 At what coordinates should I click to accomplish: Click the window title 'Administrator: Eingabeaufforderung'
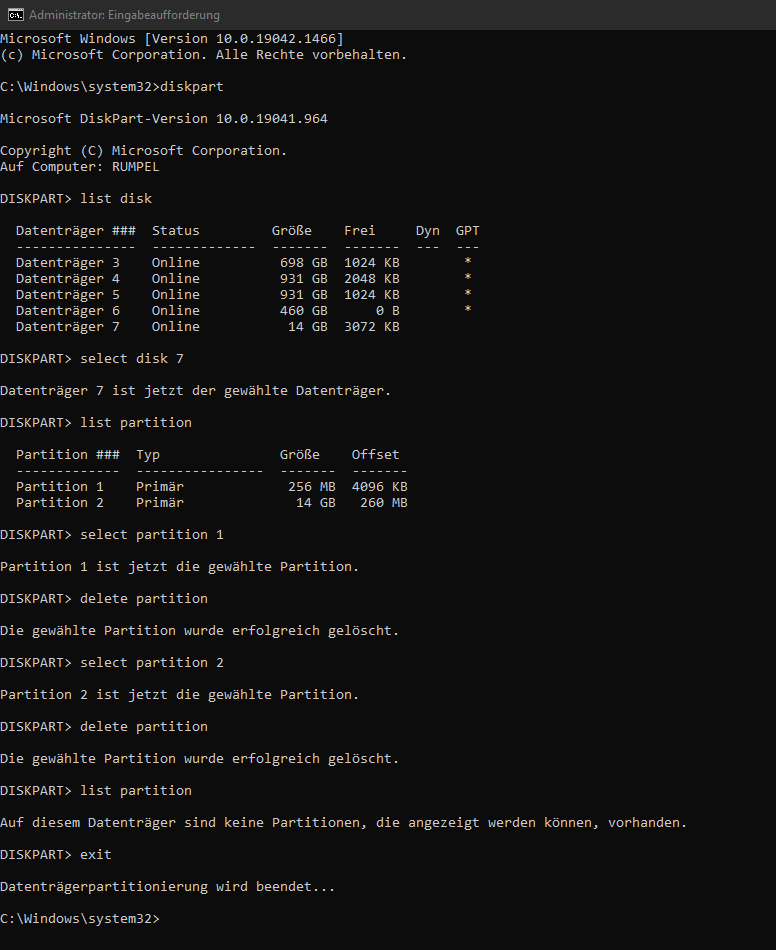(x=124, y=15)
